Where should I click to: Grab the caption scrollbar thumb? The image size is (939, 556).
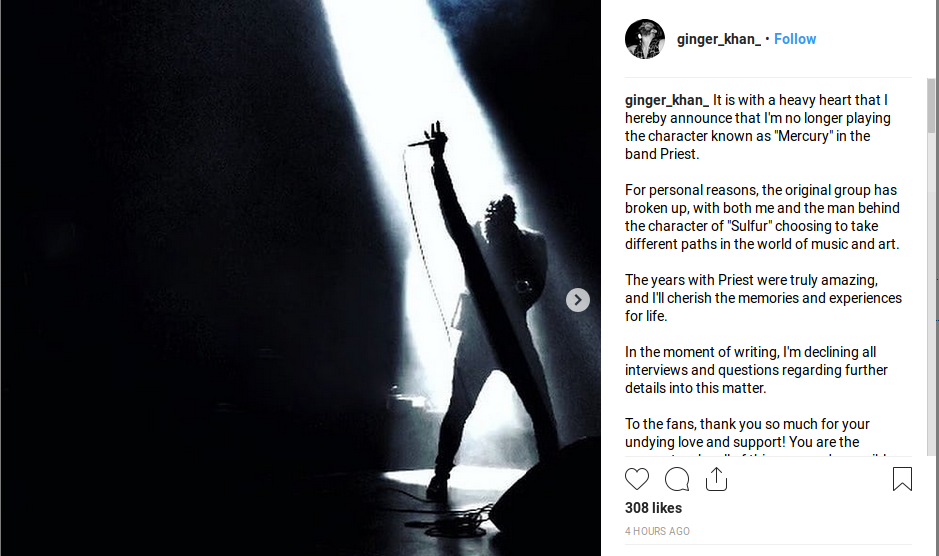(x=931, y=105)
